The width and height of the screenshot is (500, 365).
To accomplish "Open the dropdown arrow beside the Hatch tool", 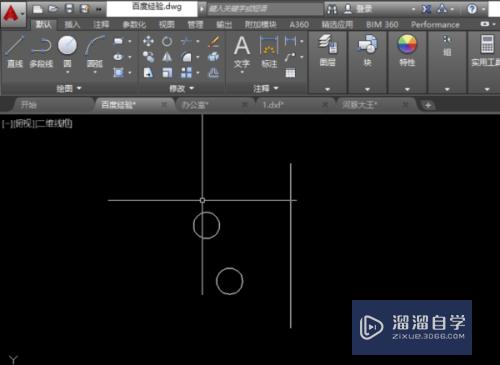I will click(x=130, y=73).
